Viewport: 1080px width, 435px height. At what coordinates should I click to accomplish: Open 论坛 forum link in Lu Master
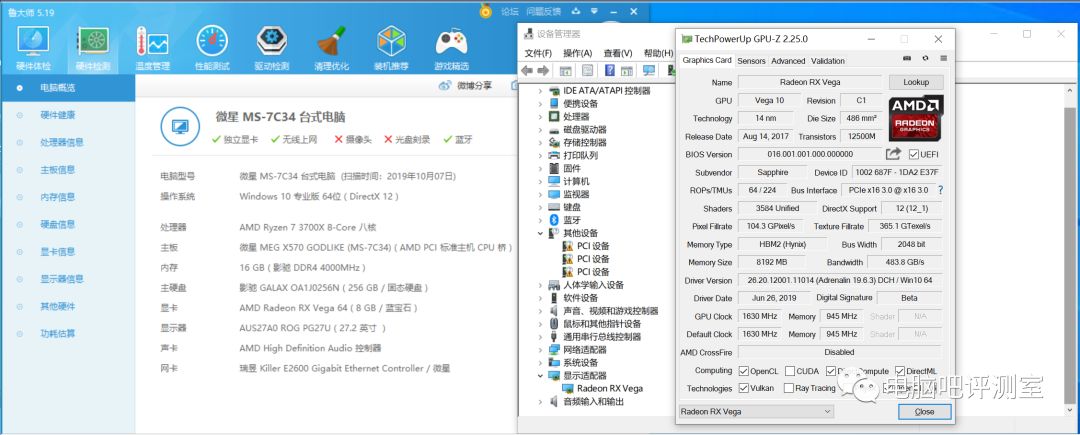click(x=509, y=11)
